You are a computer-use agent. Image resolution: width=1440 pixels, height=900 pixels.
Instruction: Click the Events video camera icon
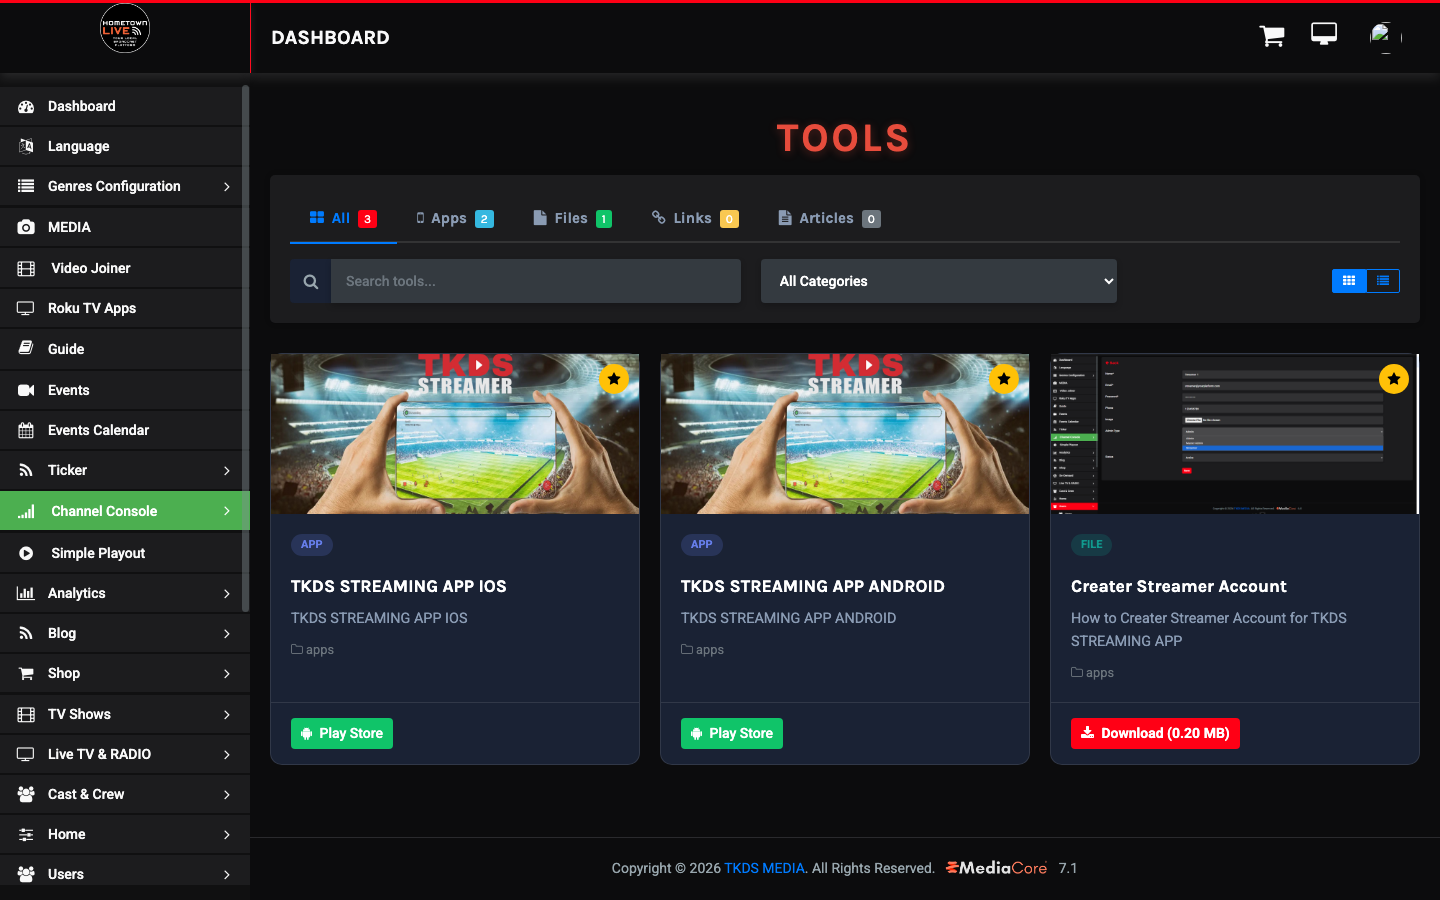pyautogui.click(x=26, y=390)
